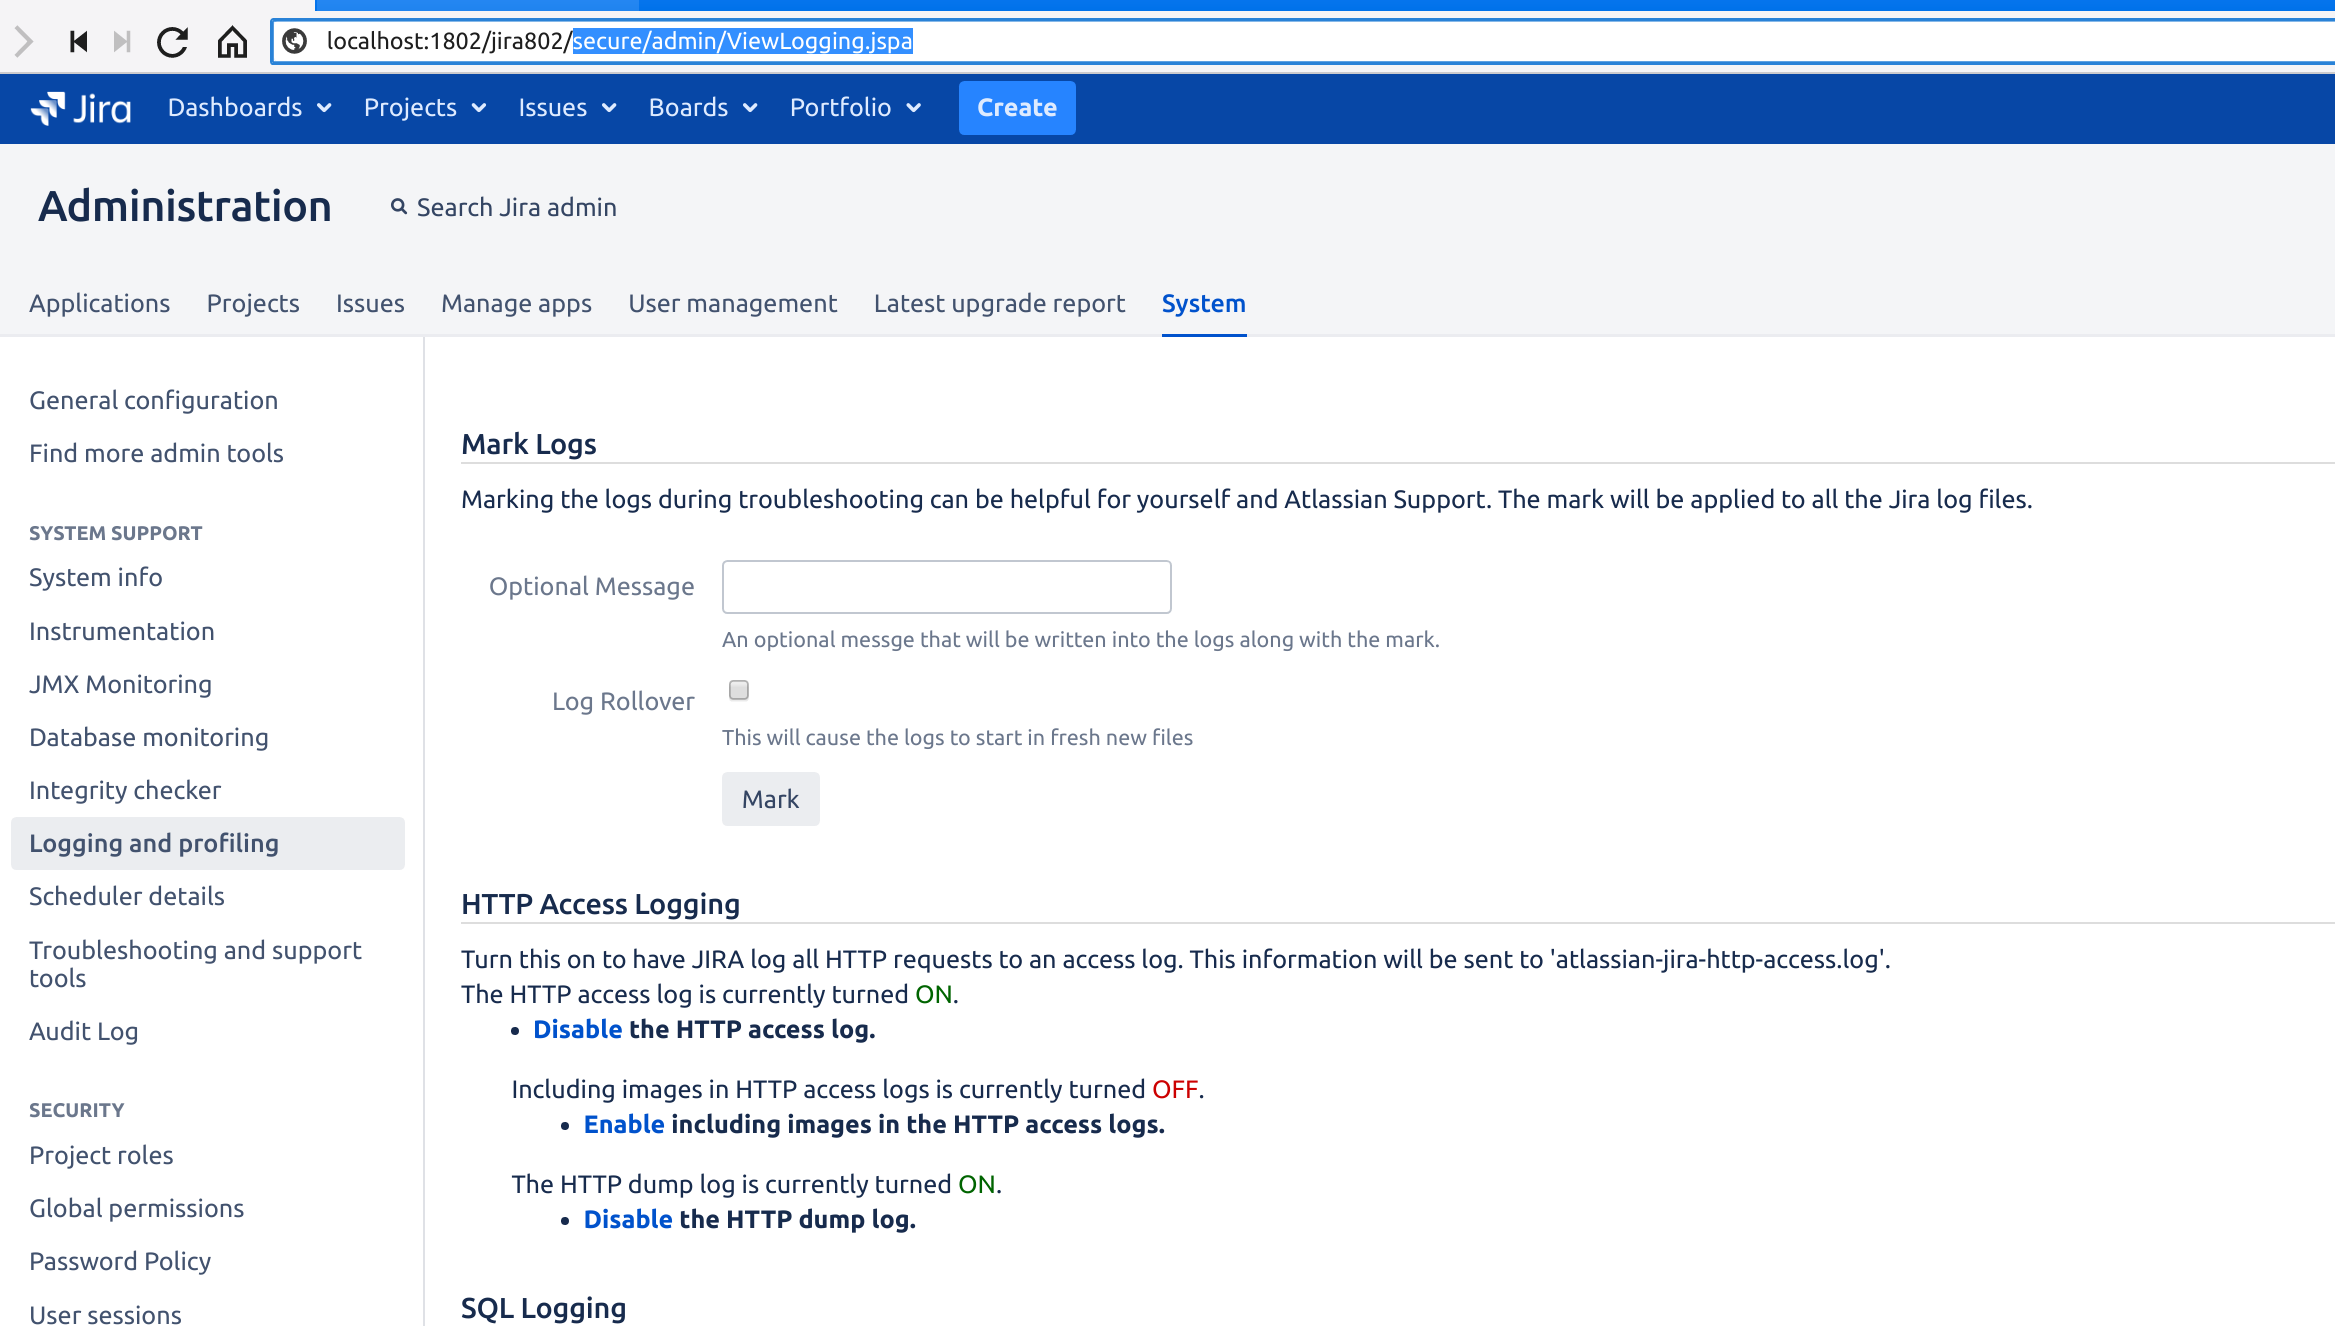Click the fast-forward navigation icon
Screen dimensions: 2335x1326
click(x=122, y=42)
